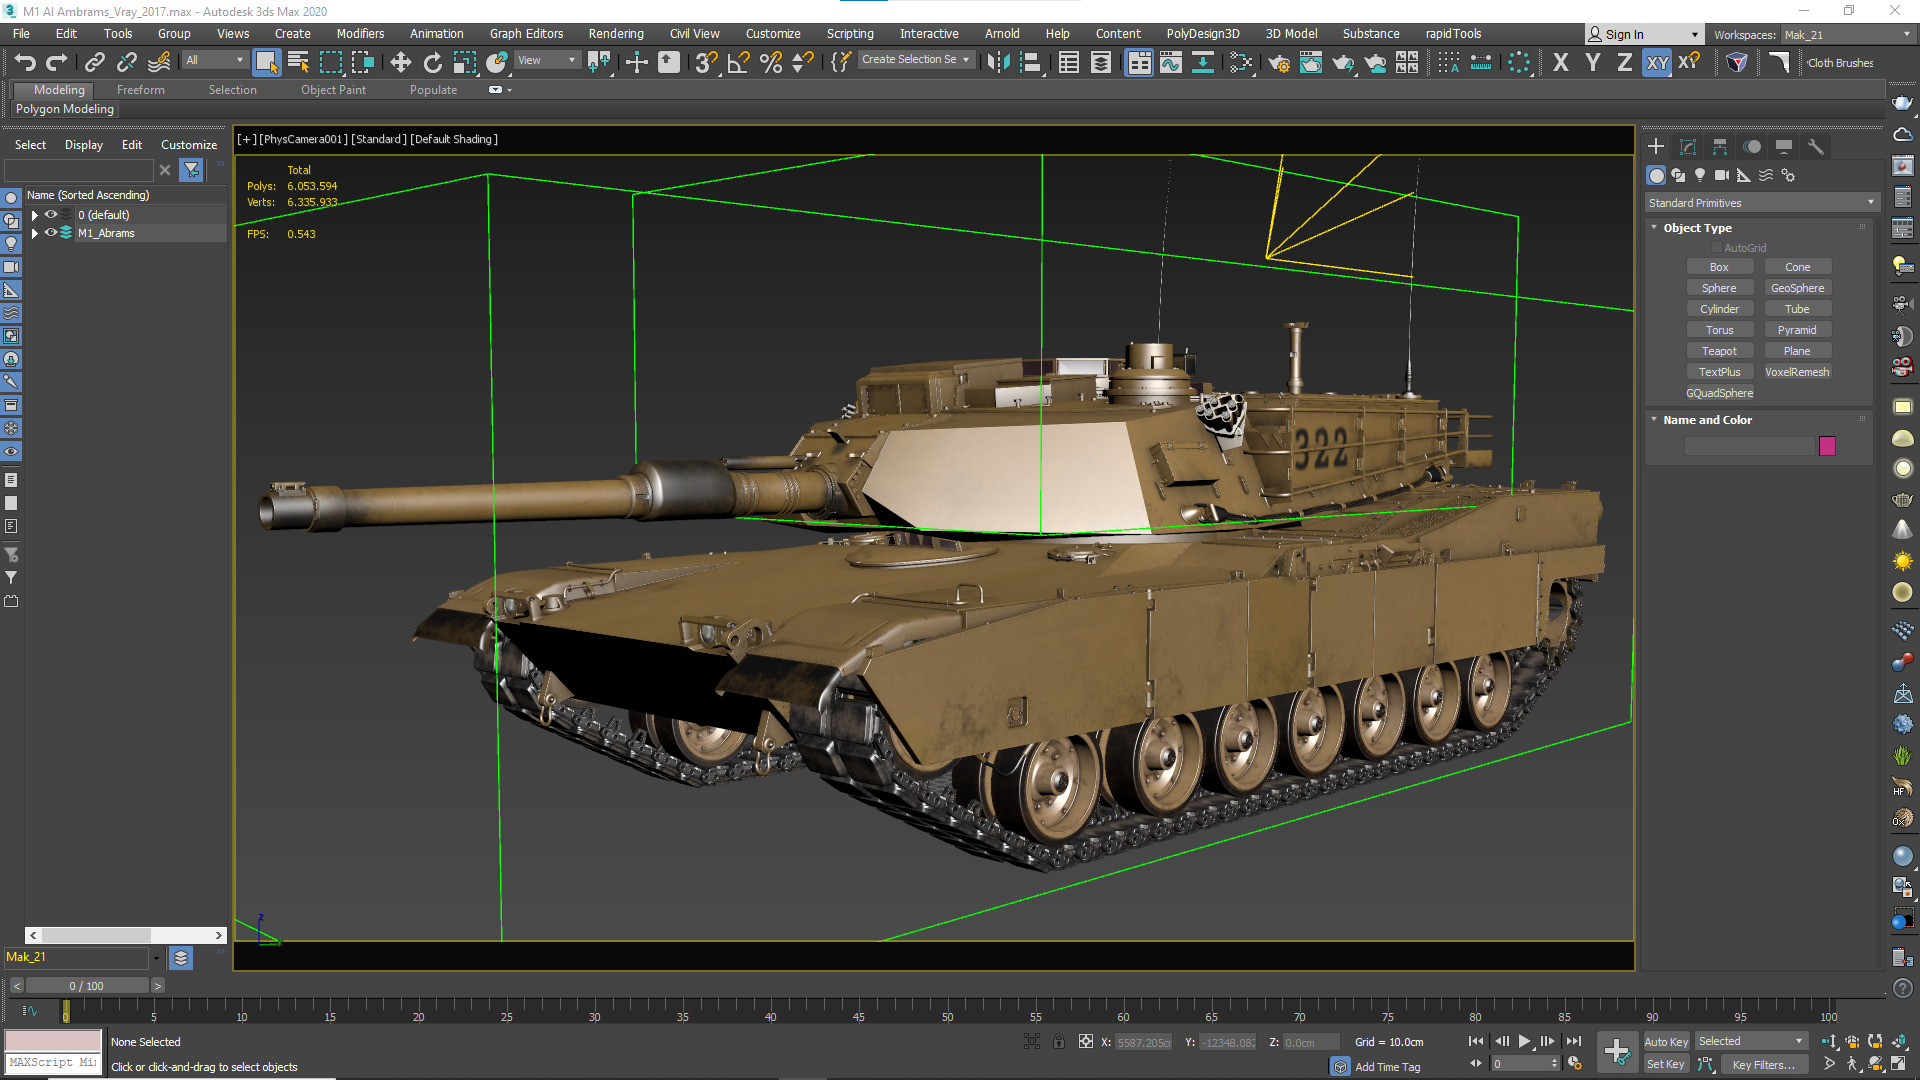Open the Scripting menu
Viewport: 1920px width, 1080px height.
850,34
